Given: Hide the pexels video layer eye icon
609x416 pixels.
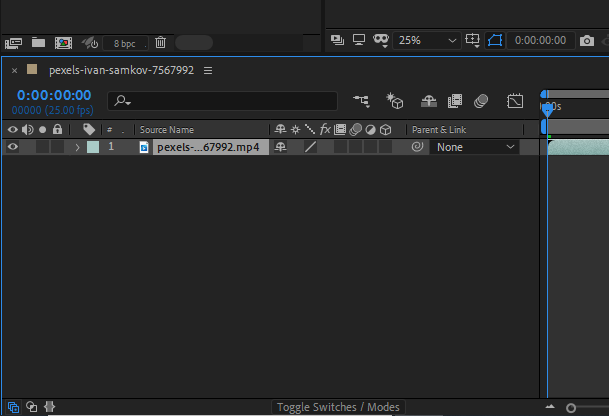Looking at the screenshot, I should coord(13,147).
